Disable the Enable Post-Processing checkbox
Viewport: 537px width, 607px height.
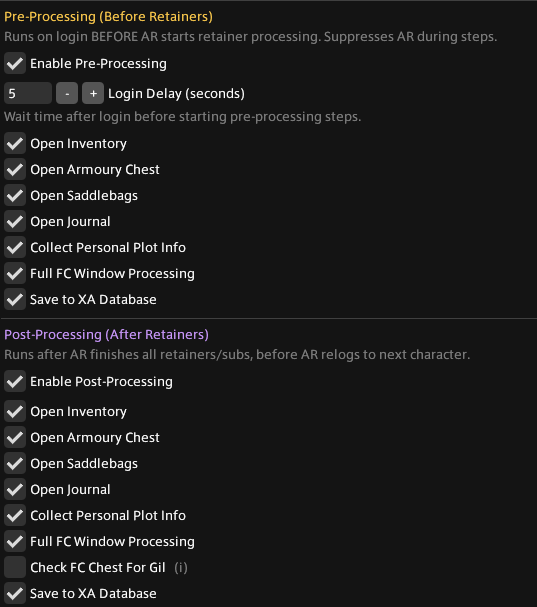click(x=15, y=381)
